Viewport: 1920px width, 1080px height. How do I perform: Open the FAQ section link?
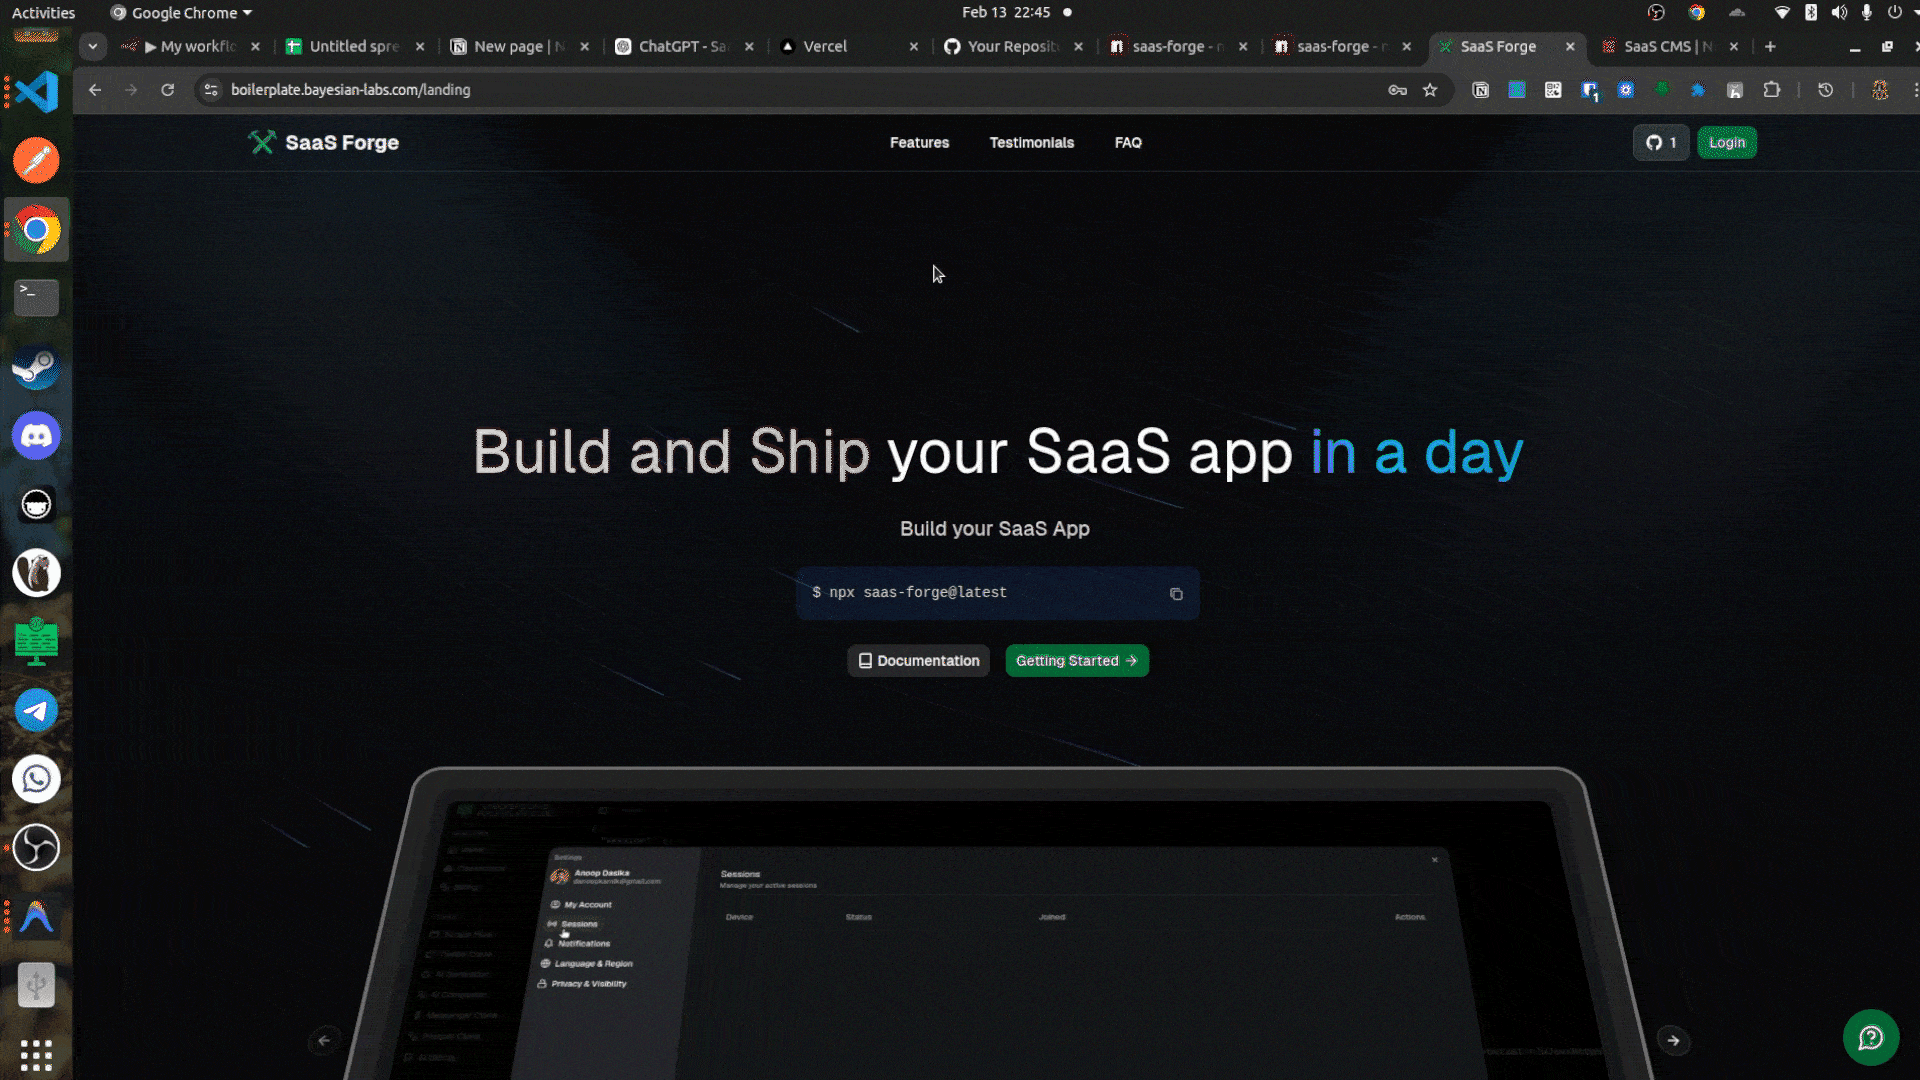pyautogui.click(x=1128, y=143)
